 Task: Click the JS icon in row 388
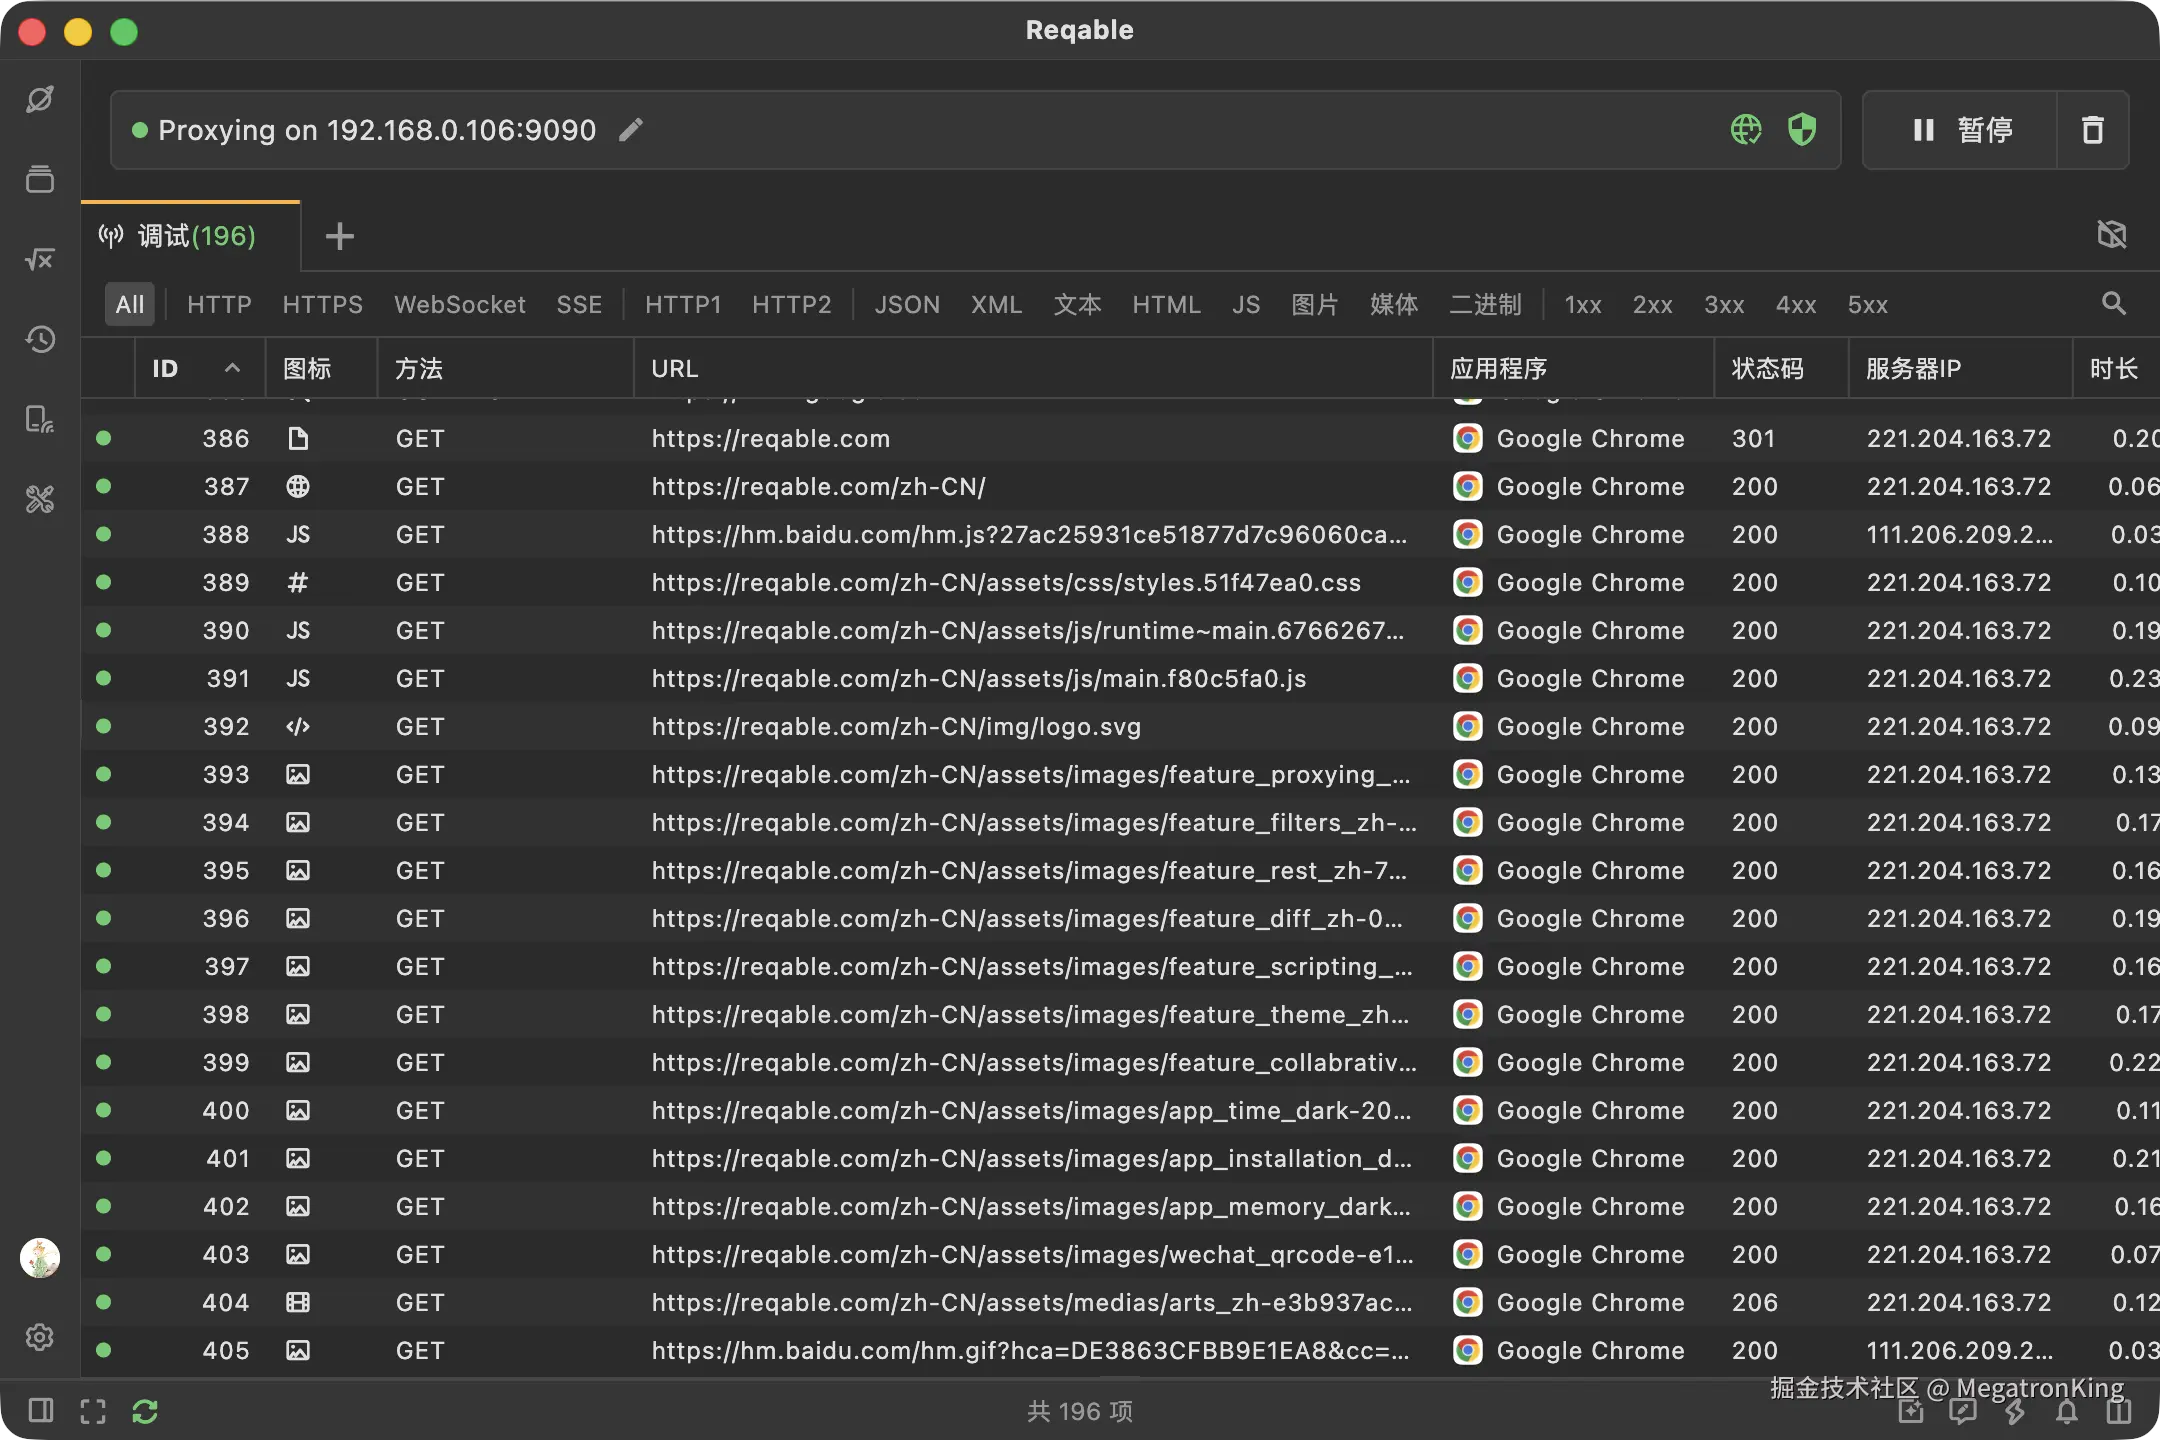tap(298, 535)
